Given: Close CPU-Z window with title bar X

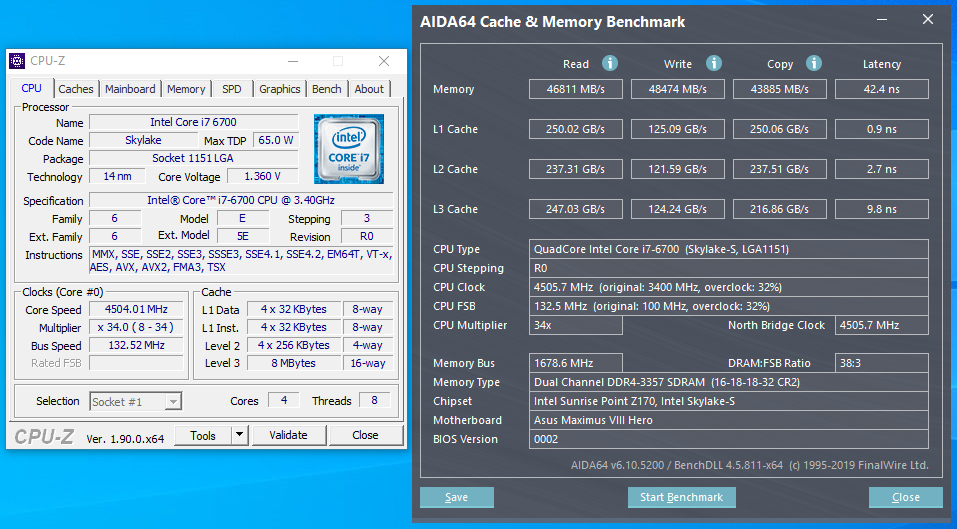Looking at the screenshot, I should click(383, 61).
